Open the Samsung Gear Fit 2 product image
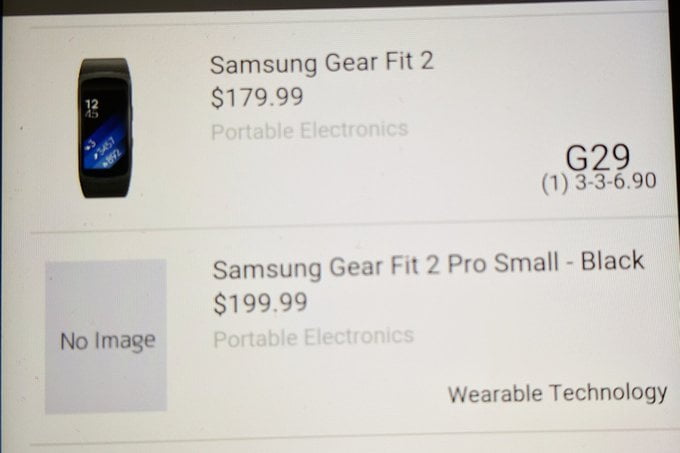The image size is (680, 453). 104,128
